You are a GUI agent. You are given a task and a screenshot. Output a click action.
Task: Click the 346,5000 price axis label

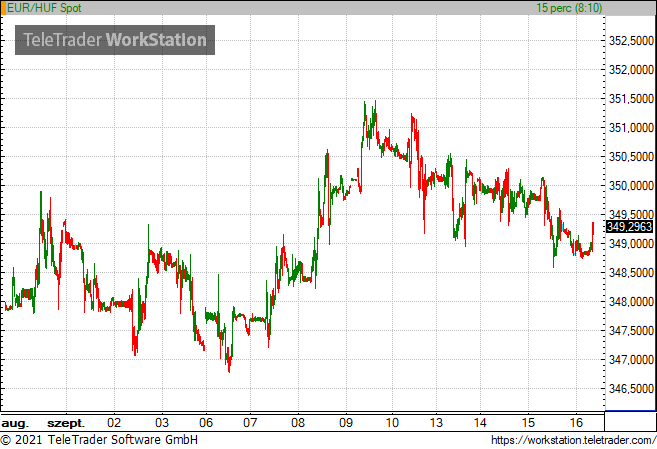point(631,389)
